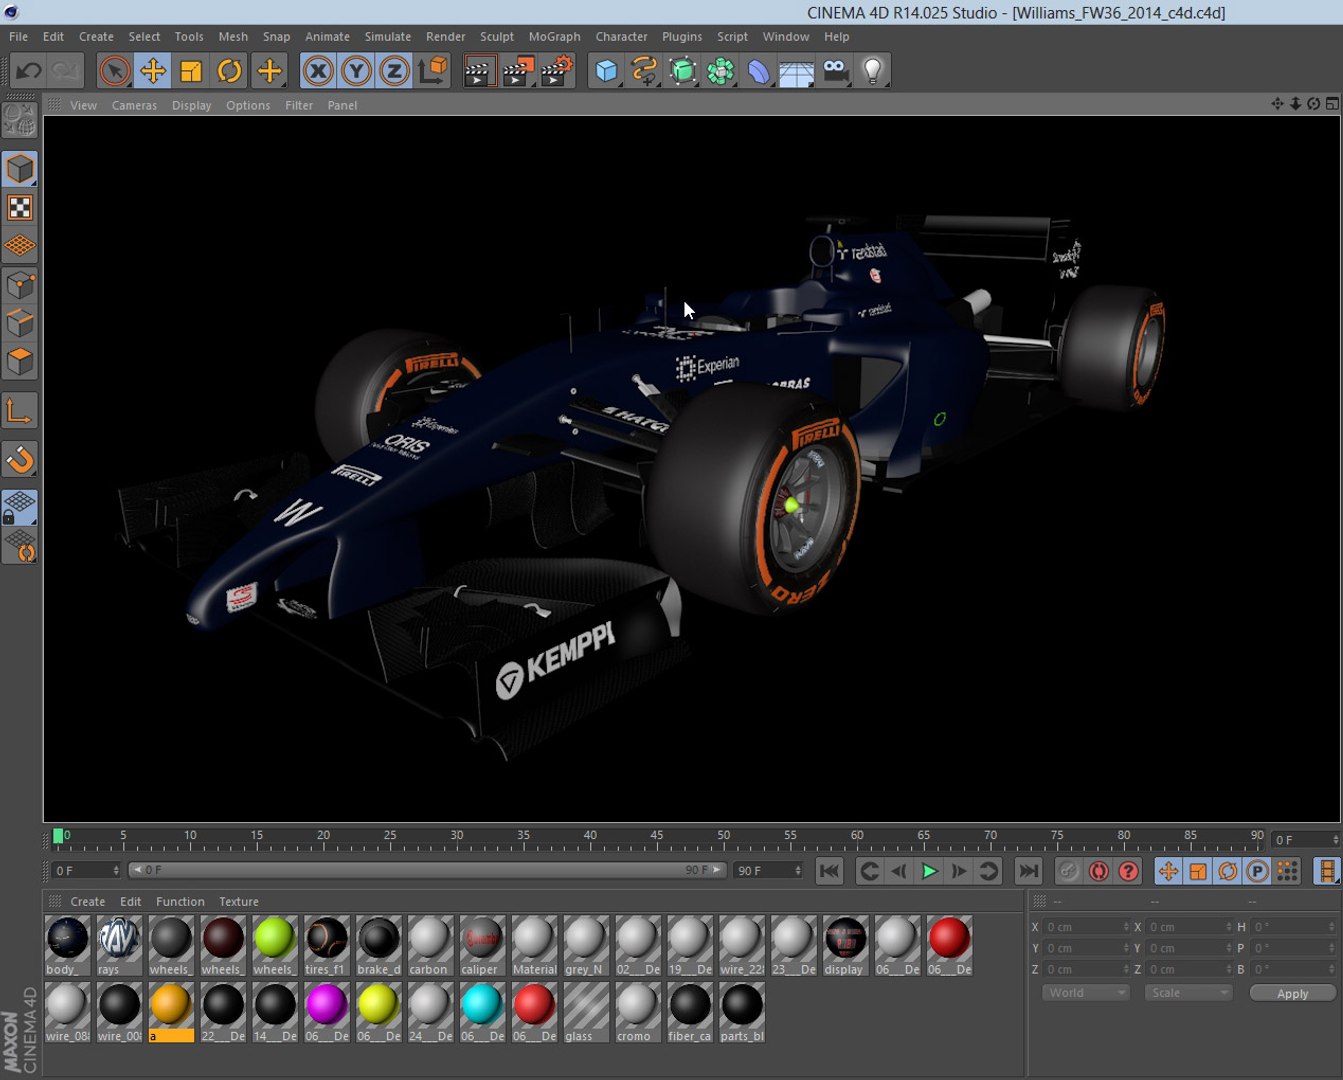1343x1080 pixels.
Task: Open the World coordinate system dropdown
Action: [x=1086, y=993]
